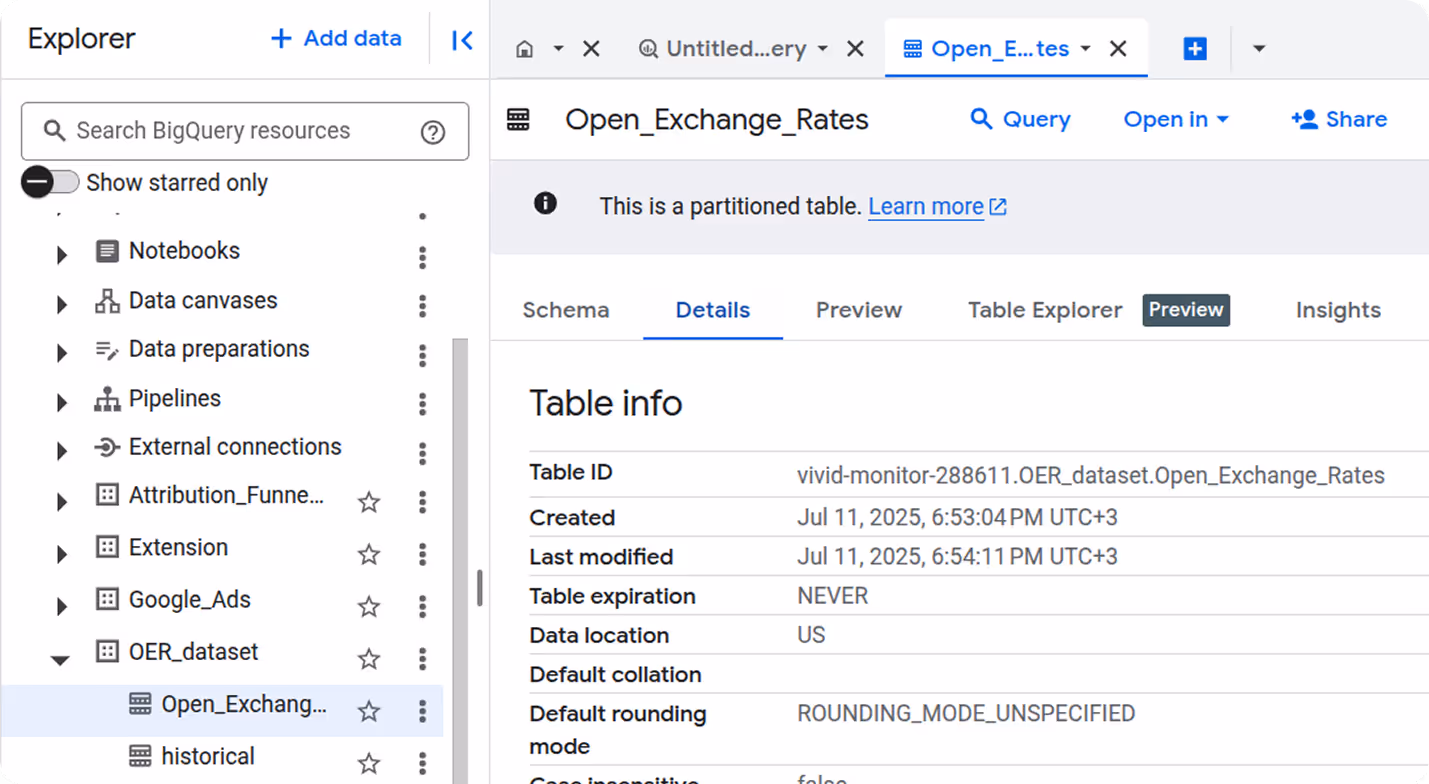Open the Open in dropdown
This screenshot has height=784, width=1429.
[1176, 119]
